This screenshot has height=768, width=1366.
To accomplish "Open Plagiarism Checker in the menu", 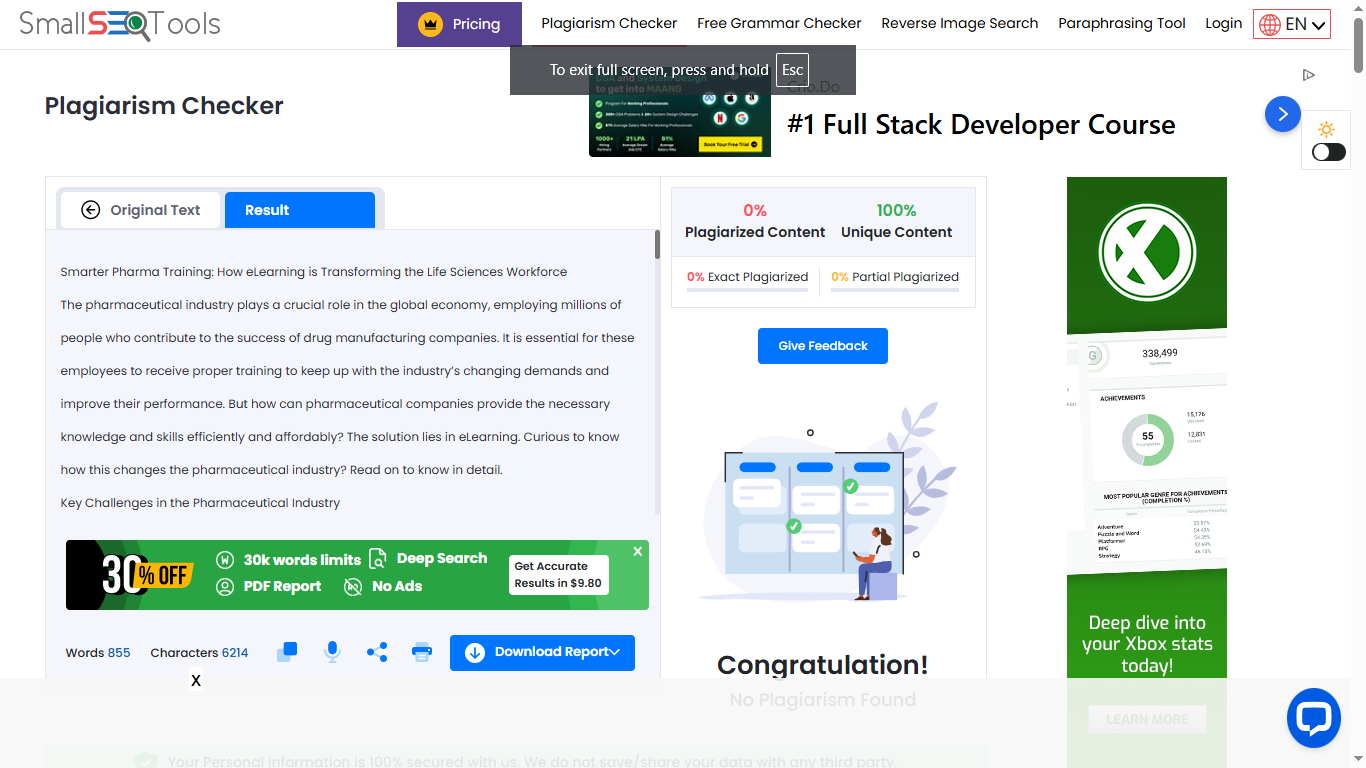I will pyautogui.click(x=609, y=23).
